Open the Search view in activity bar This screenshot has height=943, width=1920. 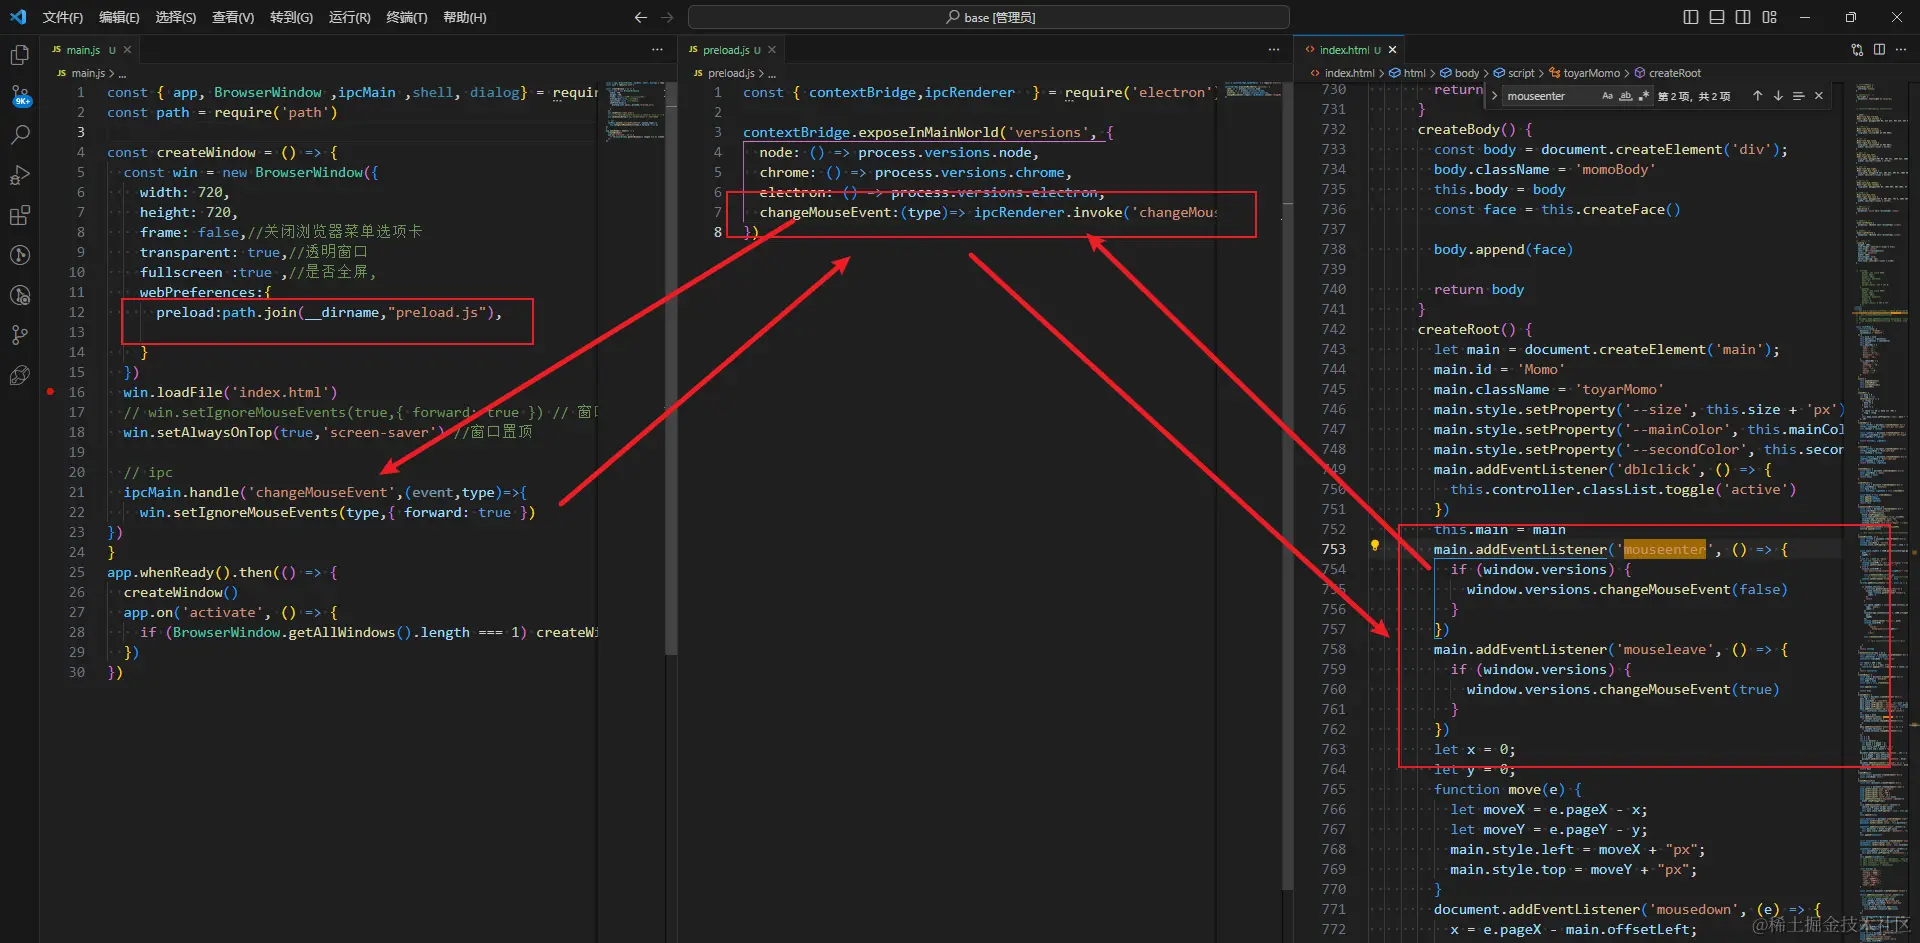[x=19, y=135]
